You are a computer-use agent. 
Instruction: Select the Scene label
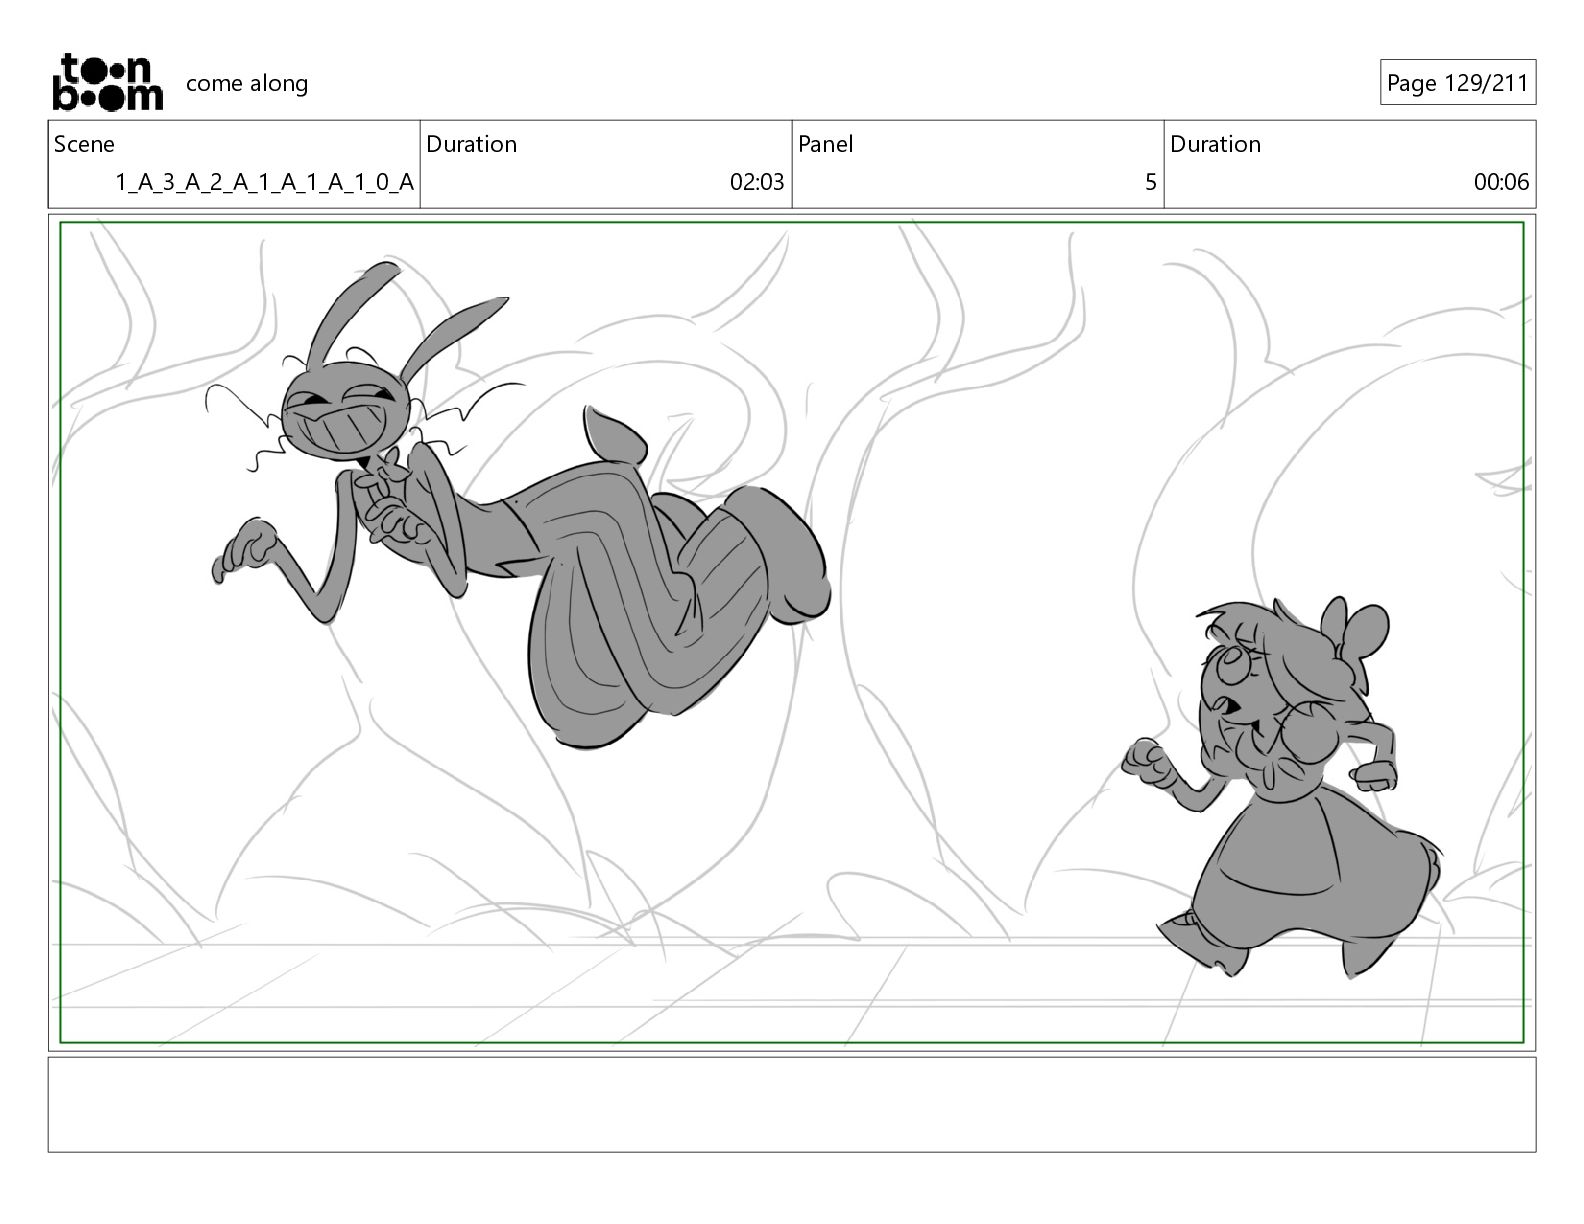pos(84,144)
